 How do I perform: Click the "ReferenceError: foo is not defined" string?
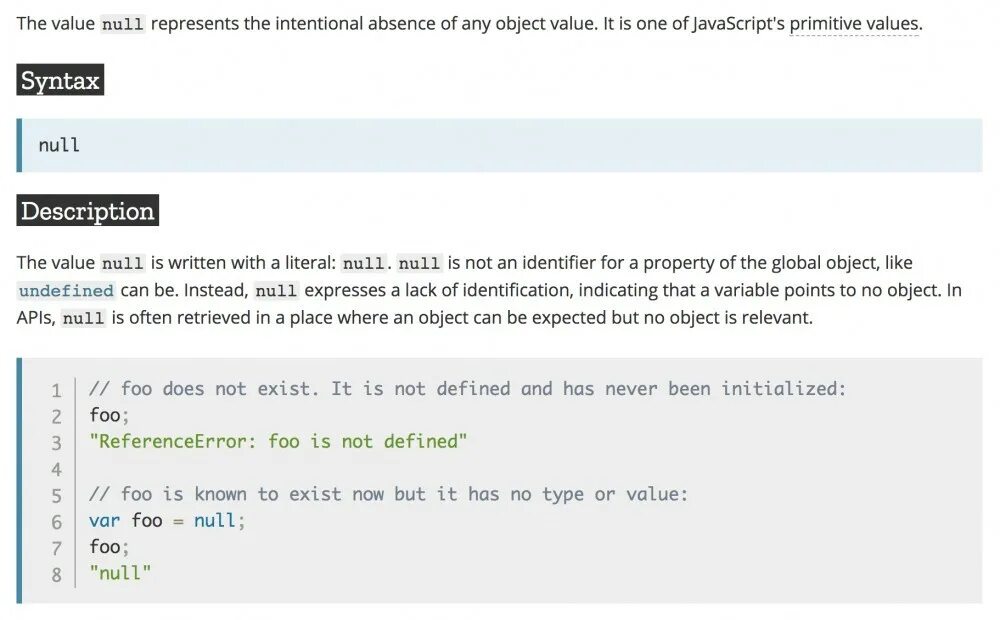[278, 441]
